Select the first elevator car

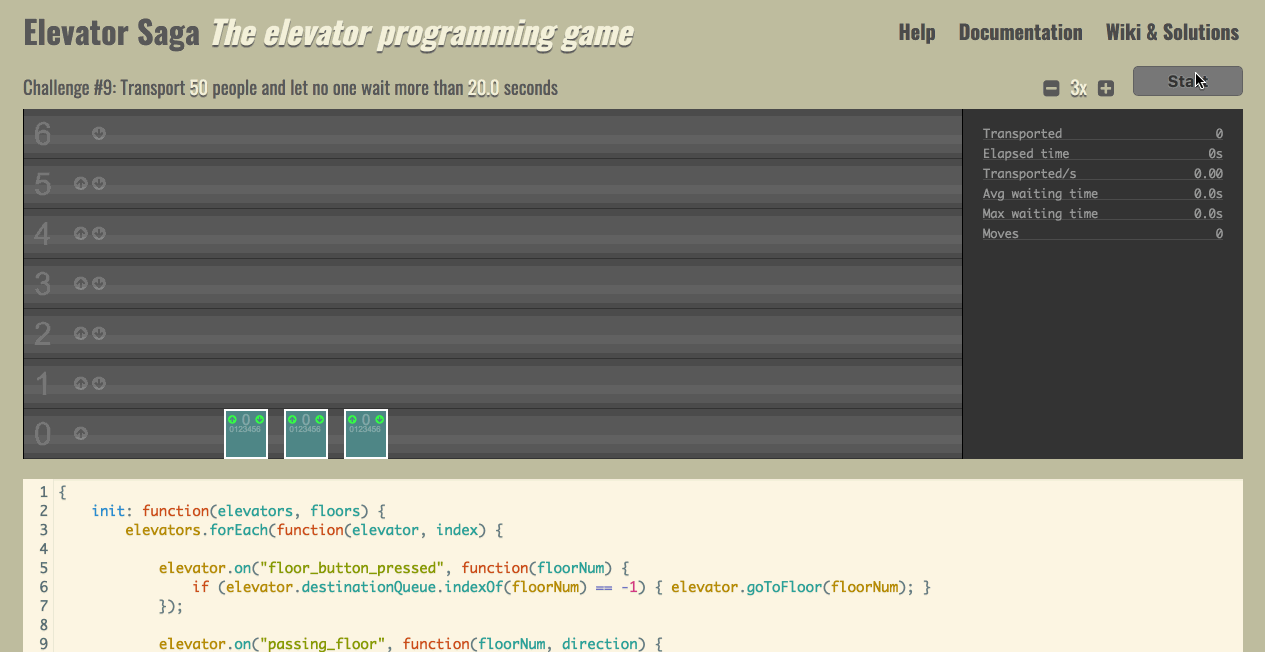pos(246,434)
